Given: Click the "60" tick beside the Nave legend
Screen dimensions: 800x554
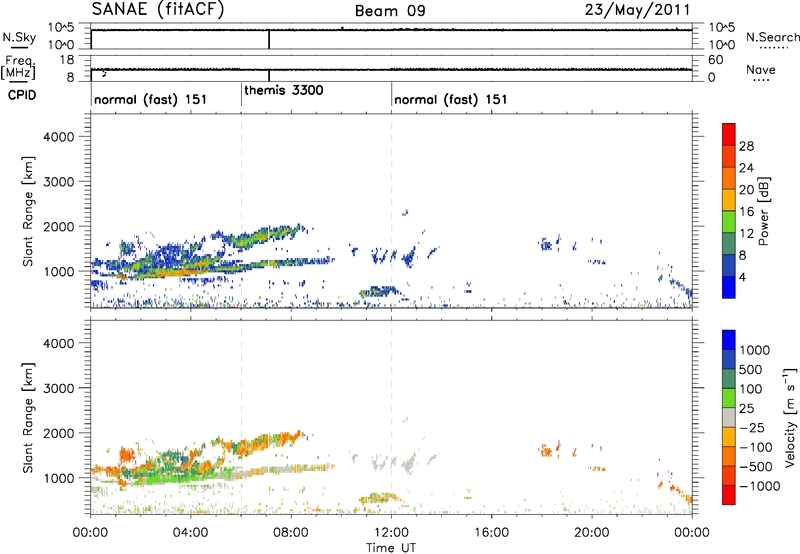Looking at the screenshot, I should click(715, 60).
